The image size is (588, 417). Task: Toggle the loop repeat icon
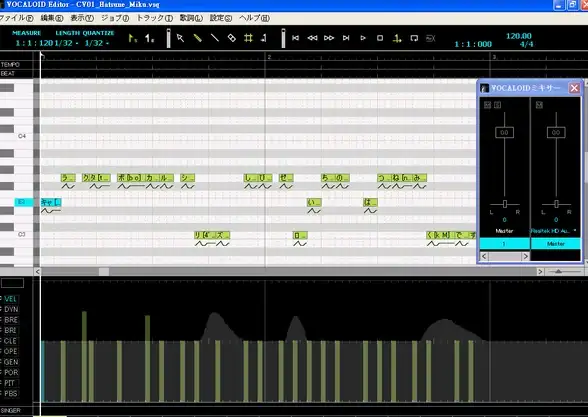(414, 38)
